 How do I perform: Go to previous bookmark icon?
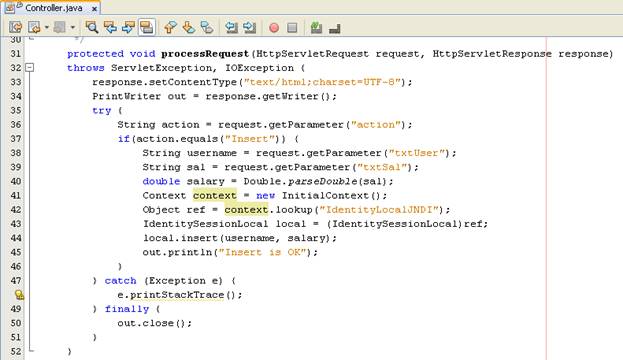[170, 27]
